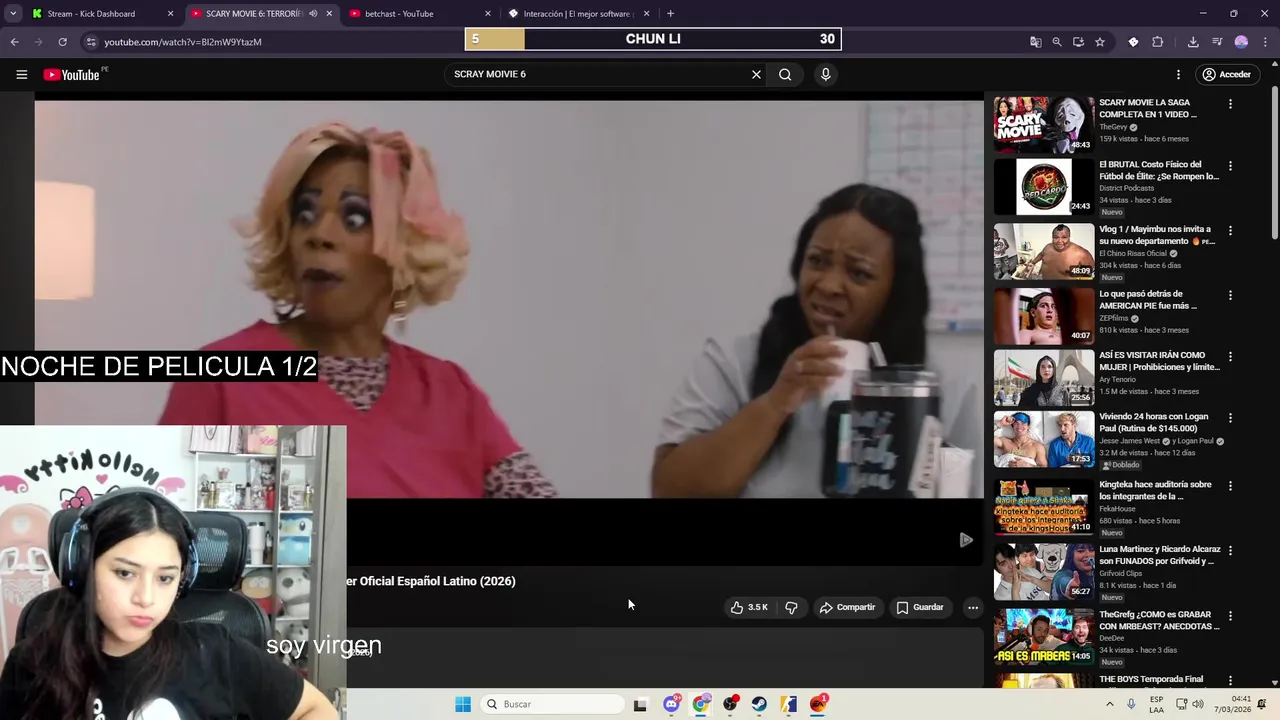
Task: Open options menu for Logan Paul video
Action: 1230,418
